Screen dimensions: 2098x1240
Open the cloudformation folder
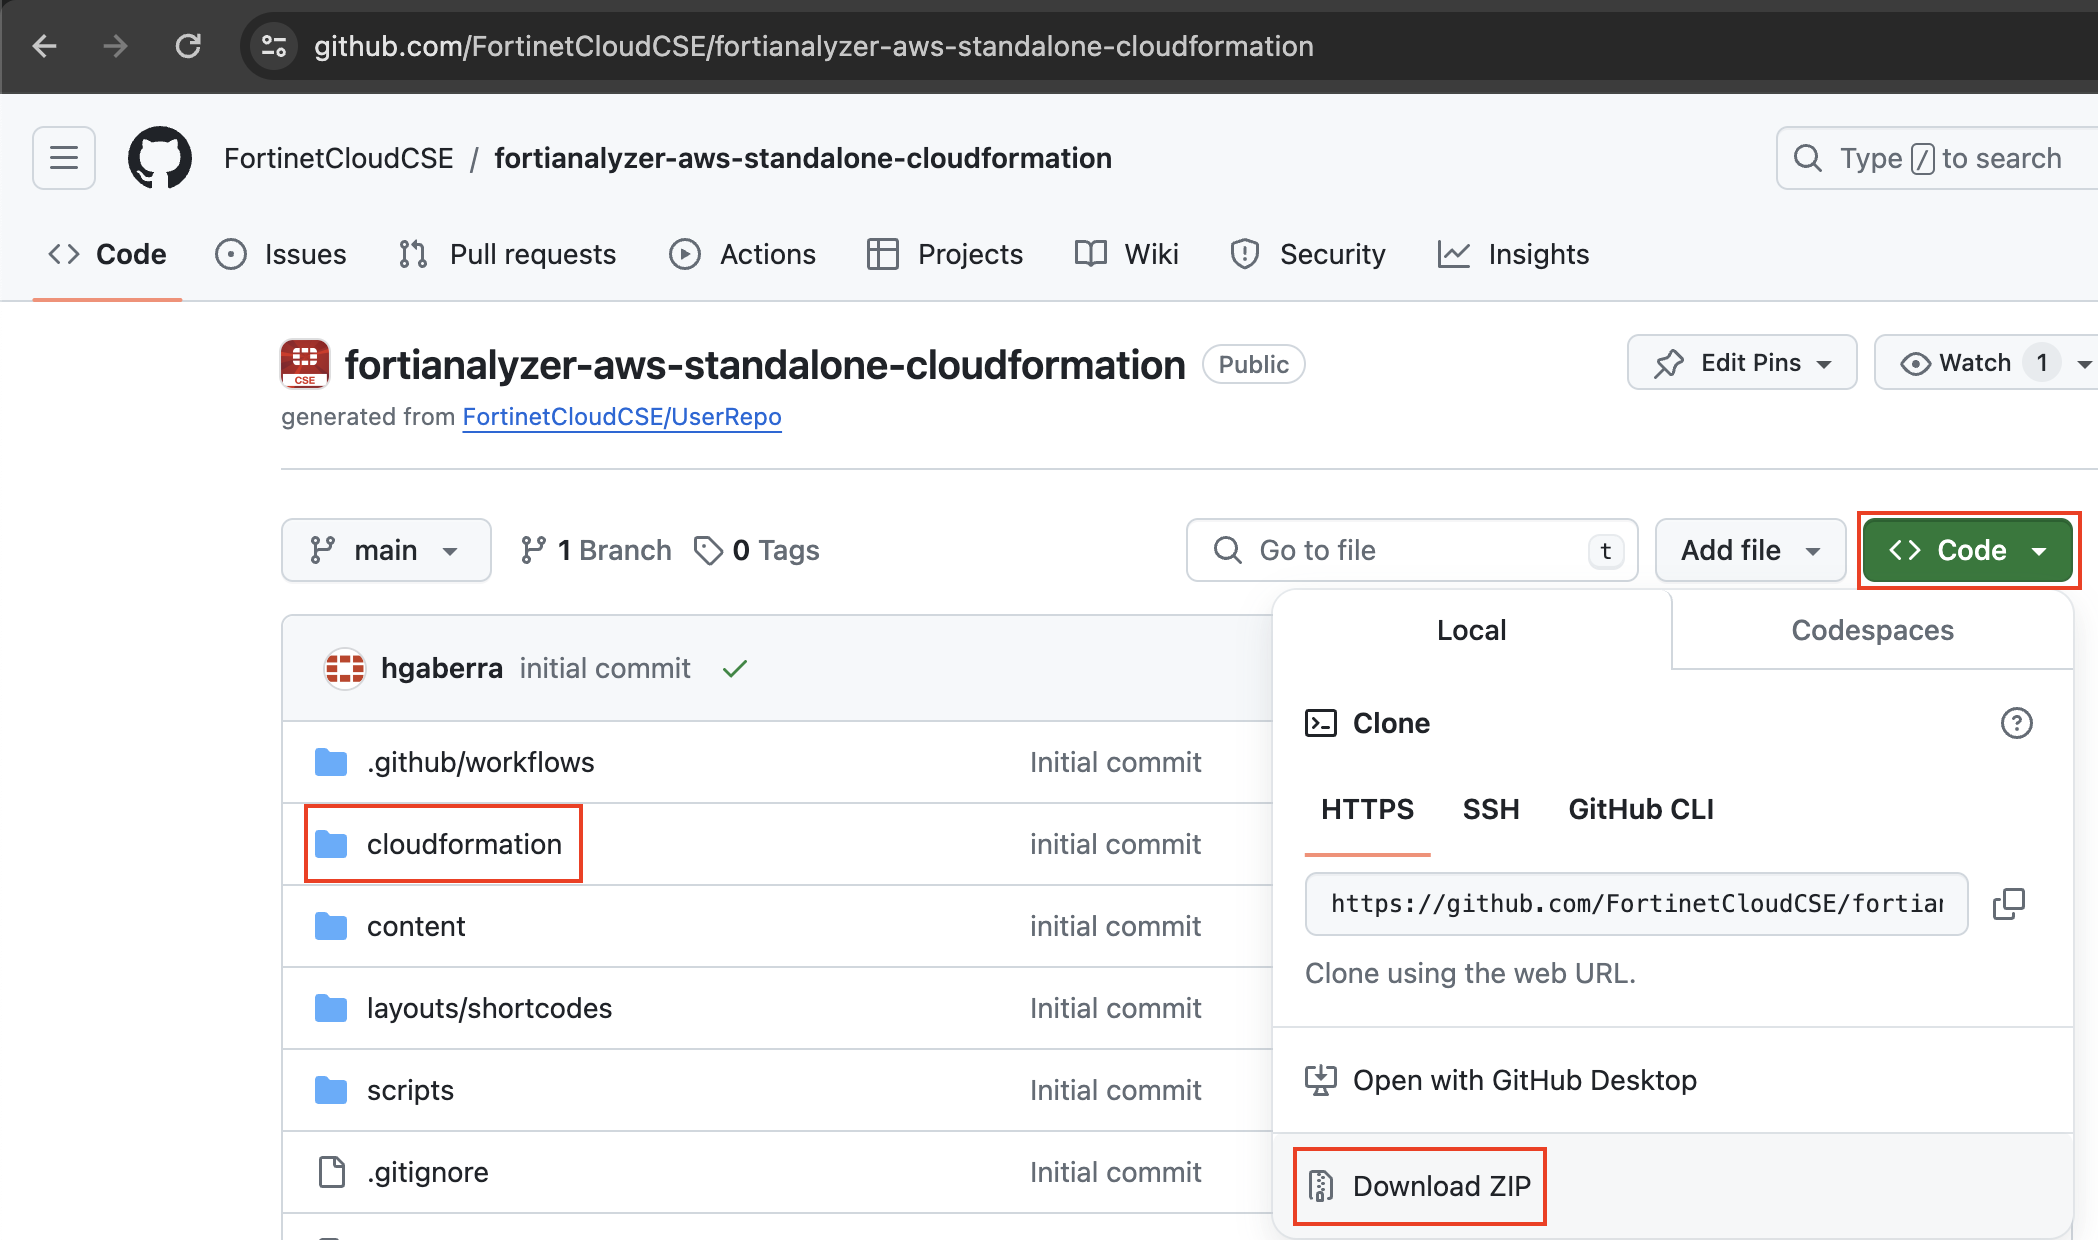tap(464, 844)
